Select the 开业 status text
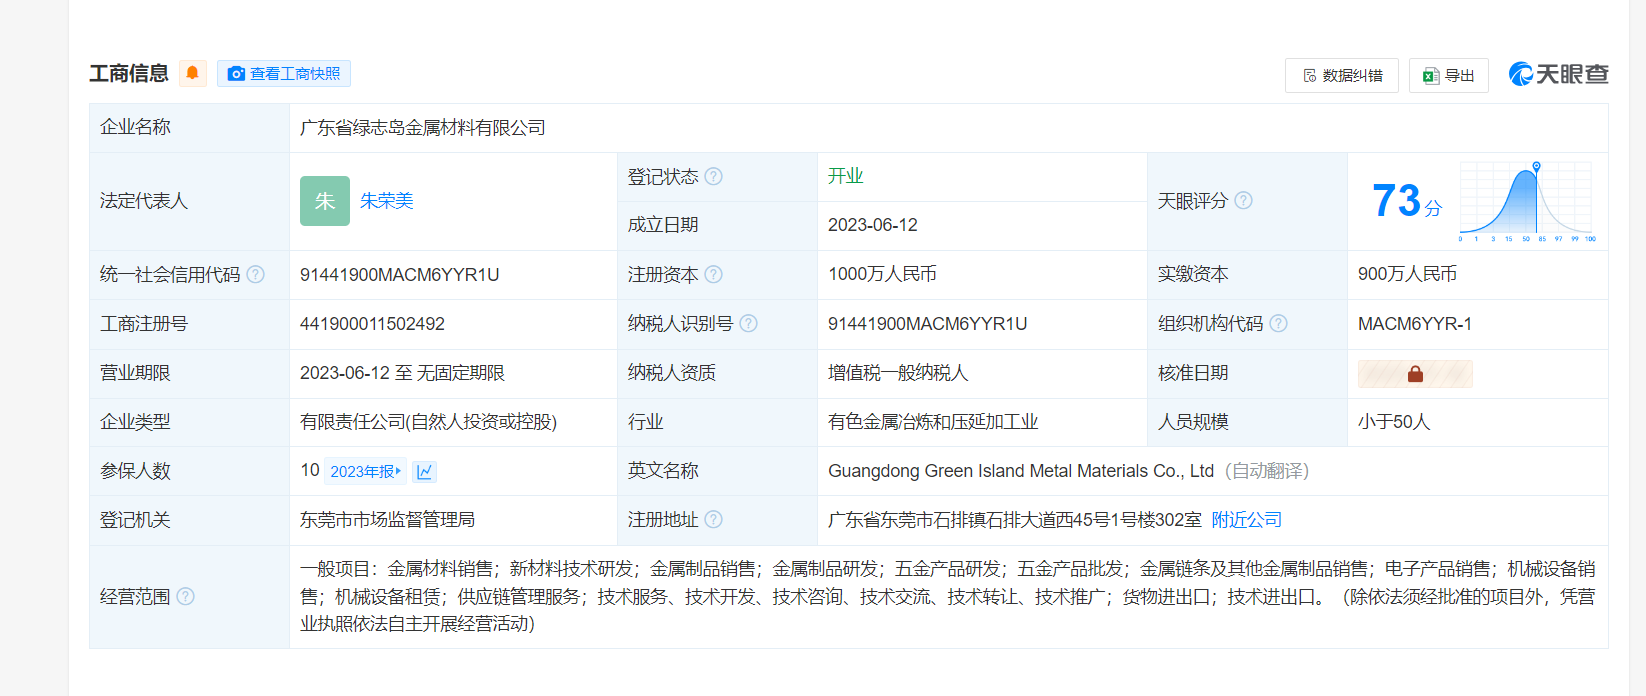 point(845,176)
